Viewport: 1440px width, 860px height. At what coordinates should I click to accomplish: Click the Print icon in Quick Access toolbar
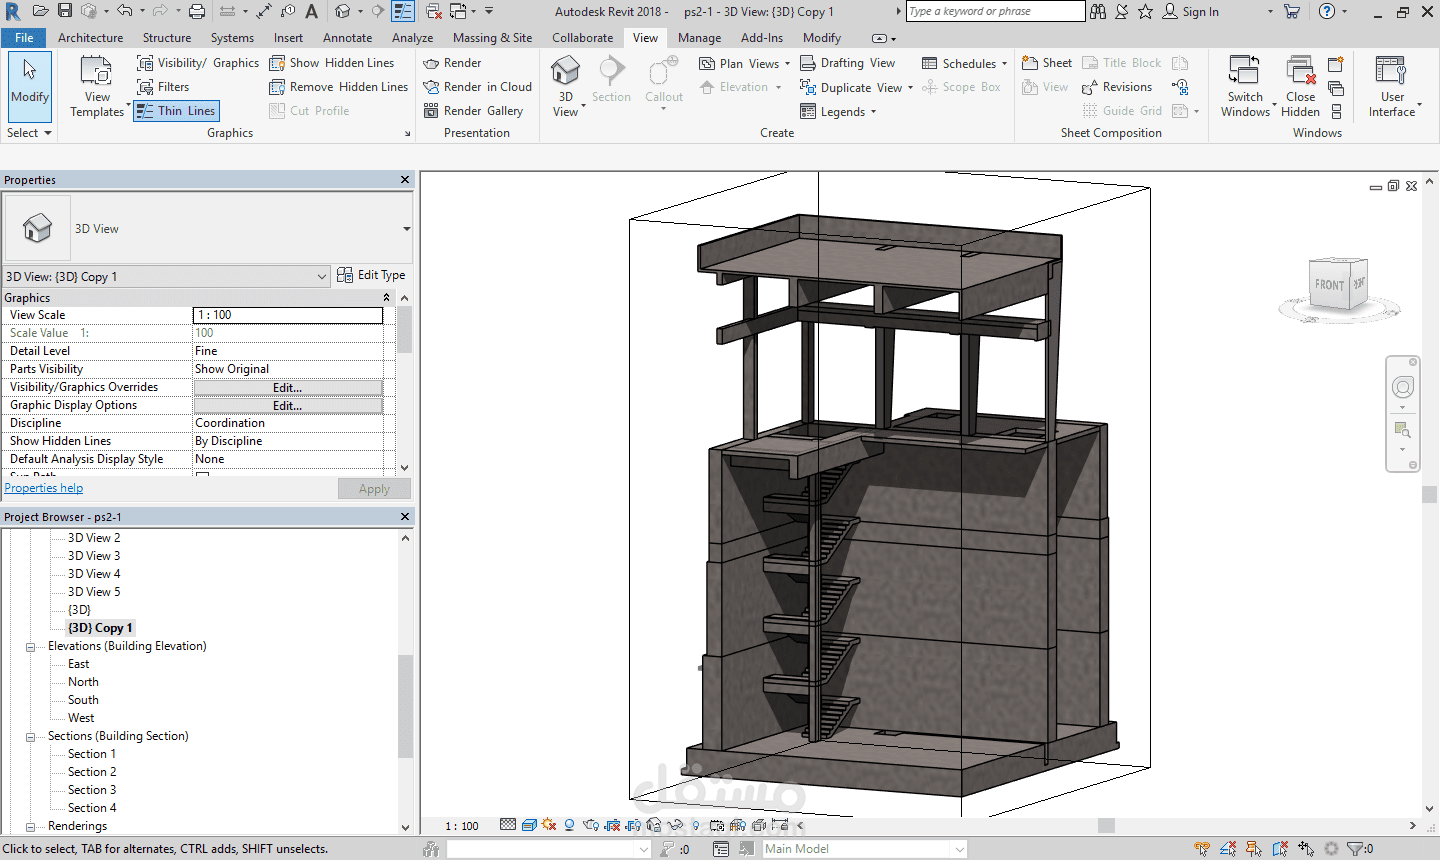(x=197, y=11)
